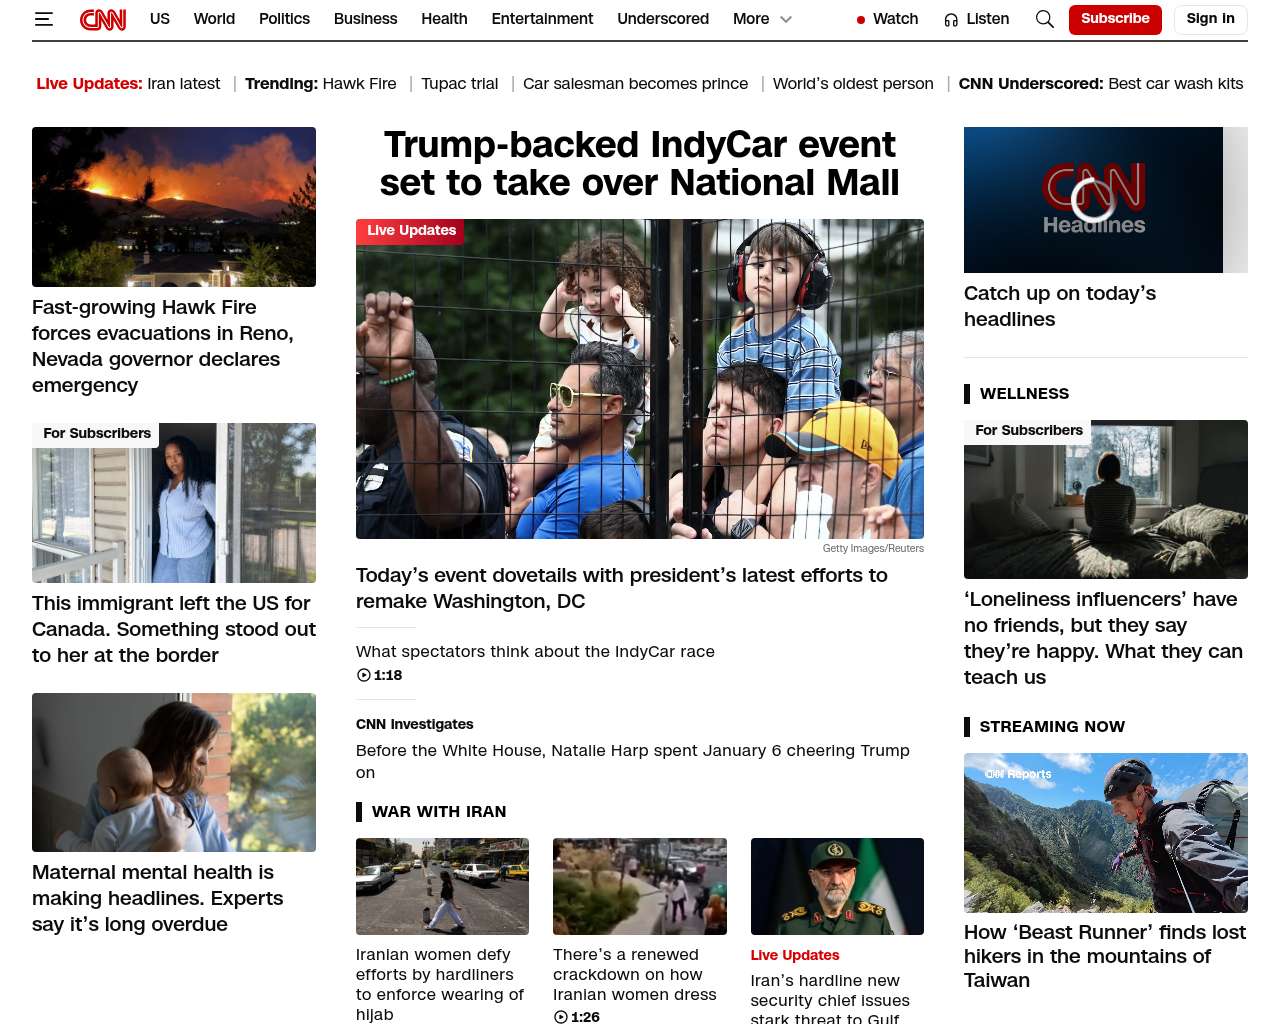Open Best car wash kits link
1280x1024 pixels.
pyautogui.click(x=1176, y=84)
